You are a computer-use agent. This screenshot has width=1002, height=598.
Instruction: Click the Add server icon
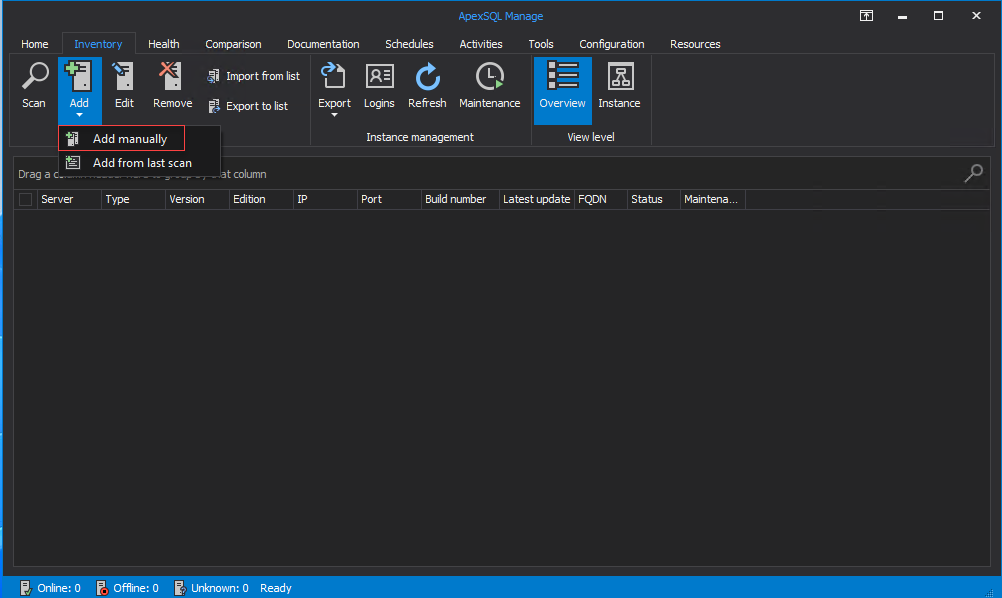pyautogui.click(x=79, y=77)
